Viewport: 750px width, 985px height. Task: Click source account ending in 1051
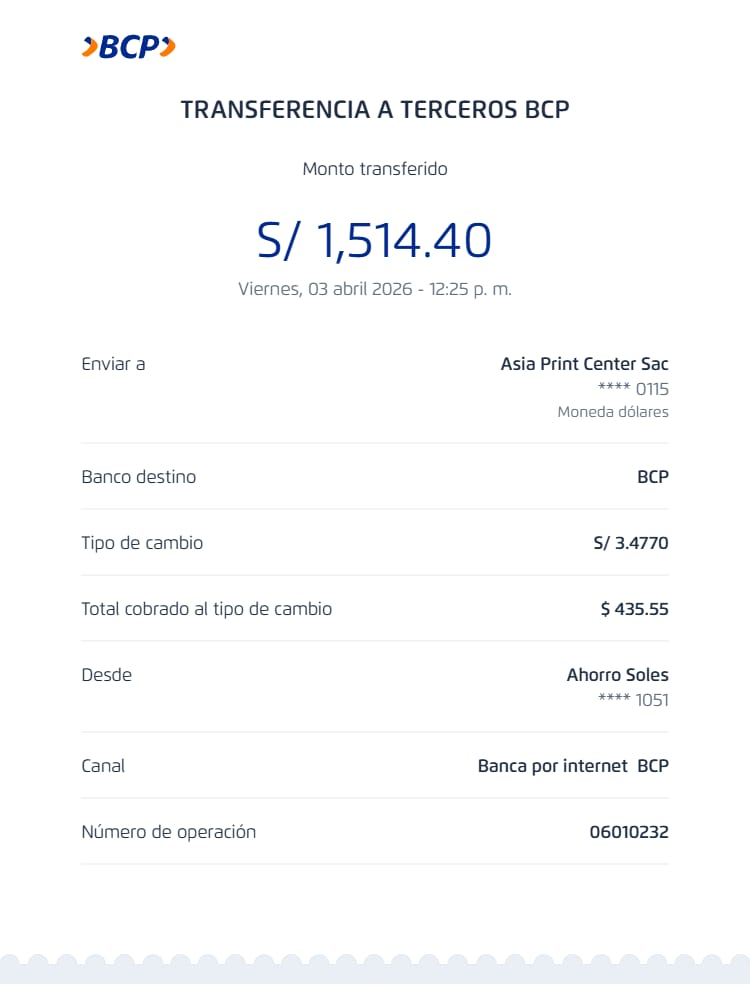click(632, 700)
